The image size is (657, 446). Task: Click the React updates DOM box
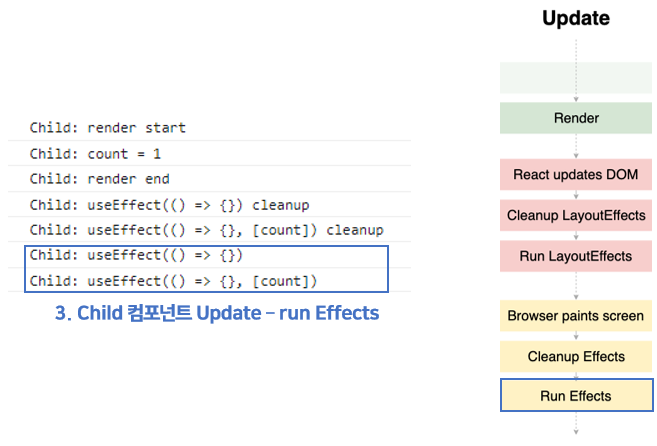pos(576,174)
